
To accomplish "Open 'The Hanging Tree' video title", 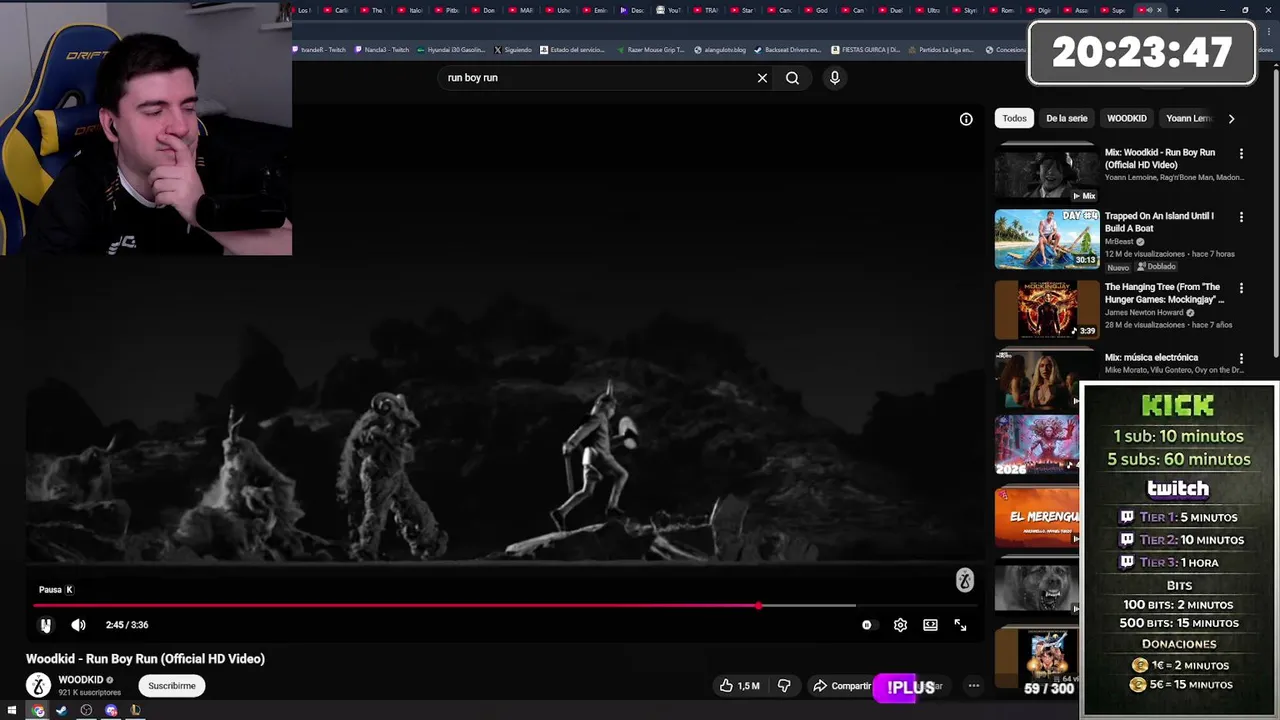I will (1164, 293).
